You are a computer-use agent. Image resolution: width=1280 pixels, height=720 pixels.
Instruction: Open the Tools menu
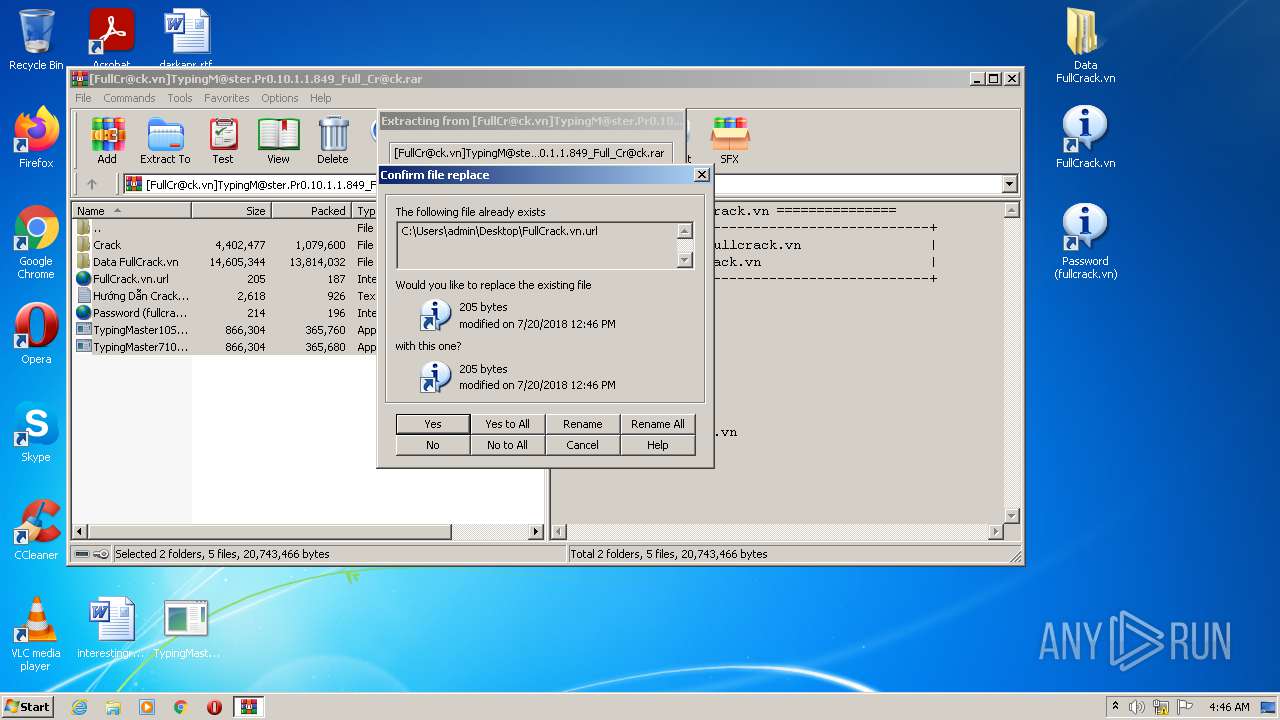pos(180,98)
